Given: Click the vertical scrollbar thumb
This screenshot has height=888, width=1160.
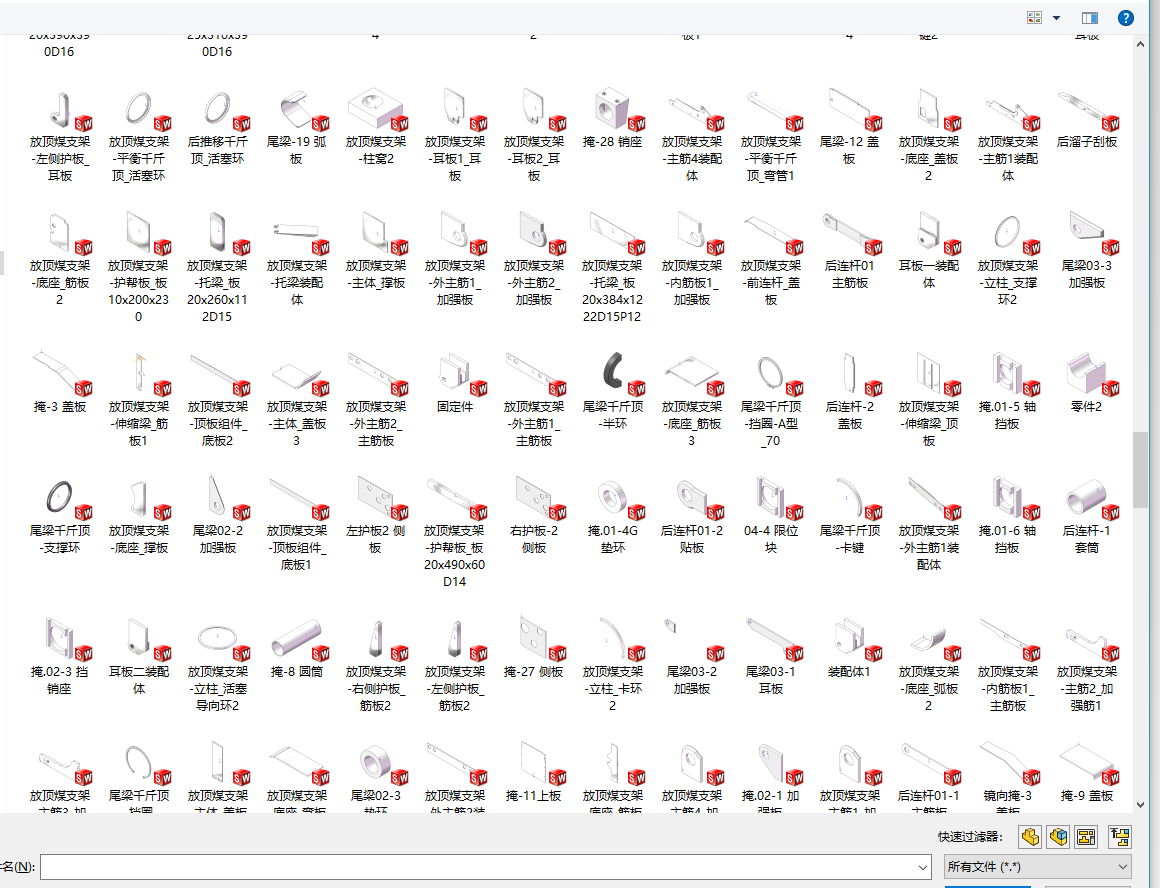Looking at the screenshot, I should 1140,468.
